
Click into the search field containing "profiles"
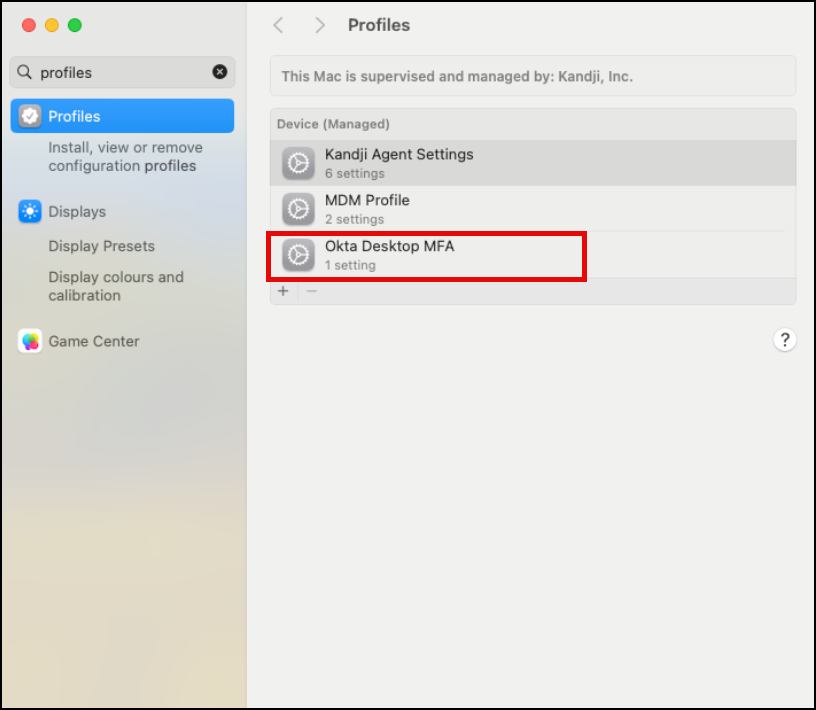click(120, 72)
